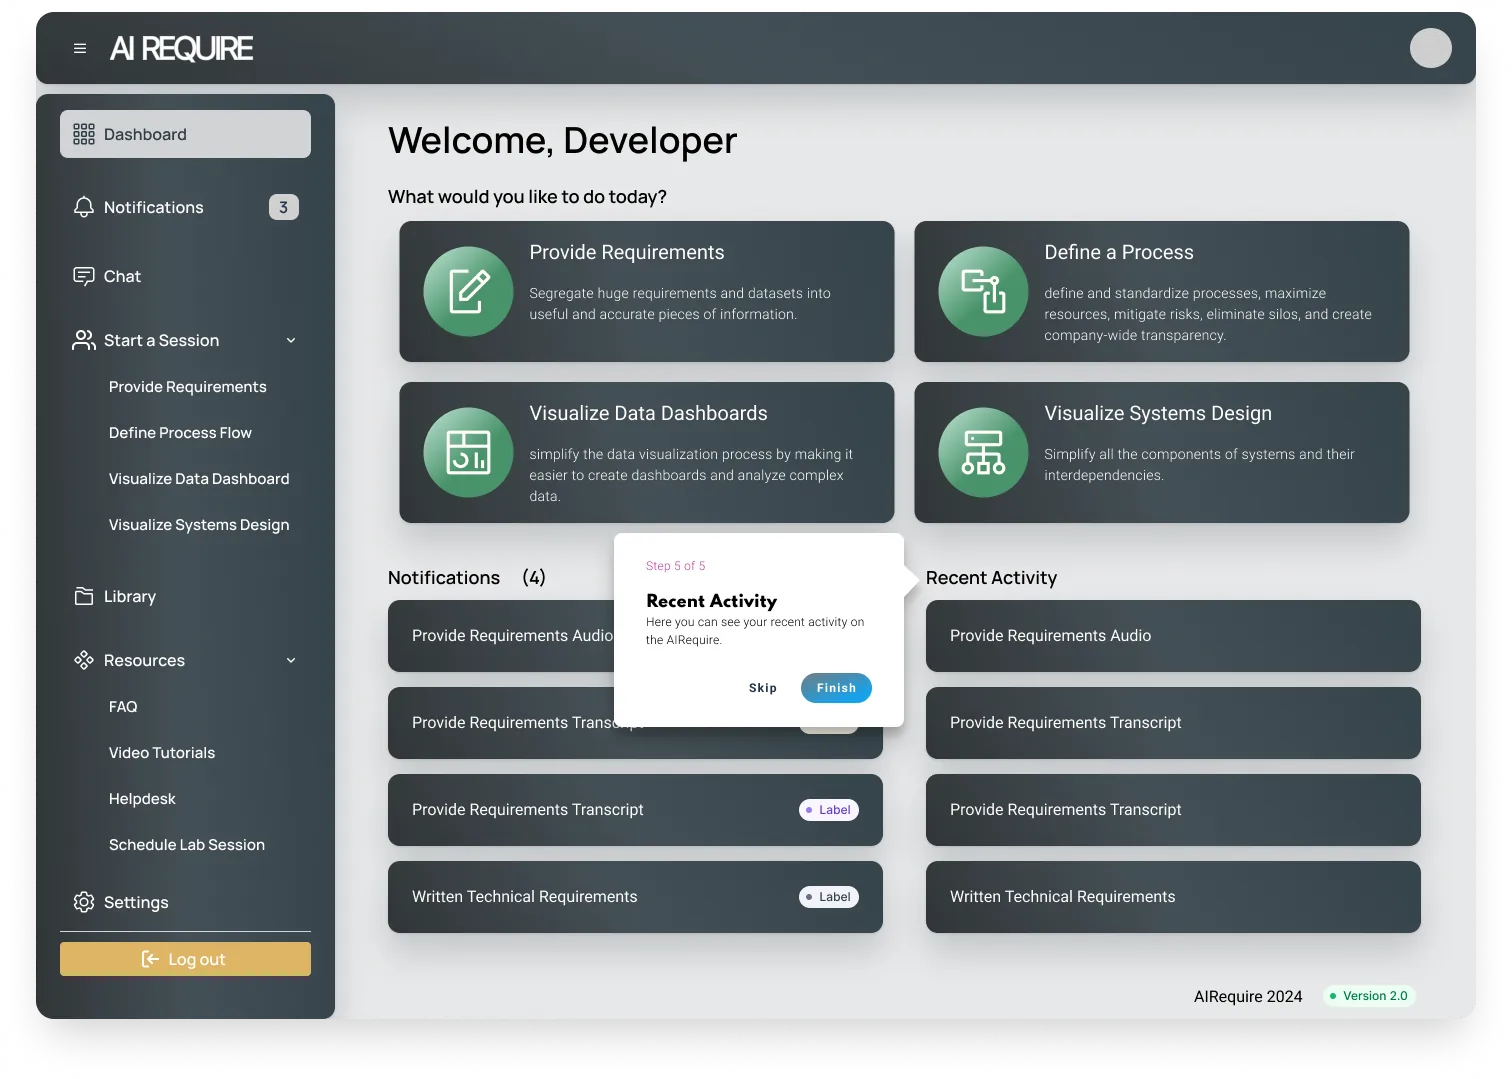Open Provide Requirements Audio notification
The height and width of the screenshot is (1079, 1512).
tap(501, 636)
